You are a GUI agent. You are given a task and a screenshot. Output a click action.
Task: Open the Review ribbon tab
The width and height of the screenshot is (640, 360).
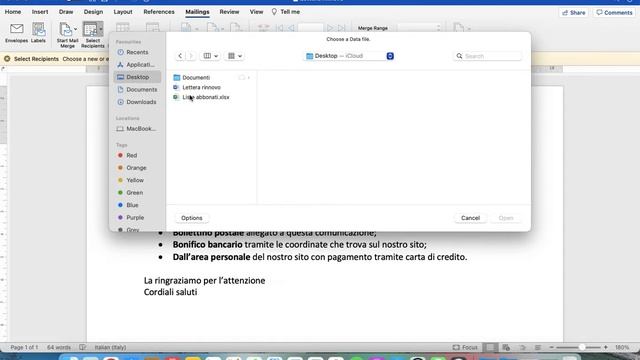click(229, 12)
